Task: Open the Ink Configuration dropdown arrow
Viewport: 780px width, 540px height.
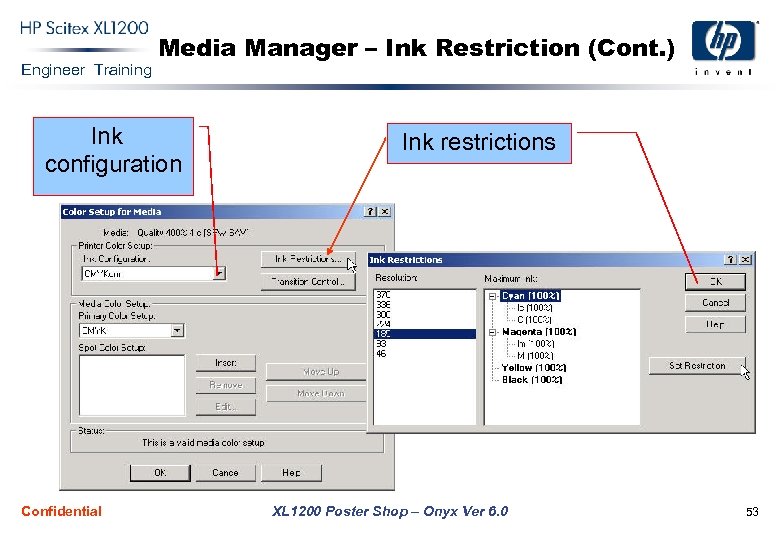Action: 219,273
